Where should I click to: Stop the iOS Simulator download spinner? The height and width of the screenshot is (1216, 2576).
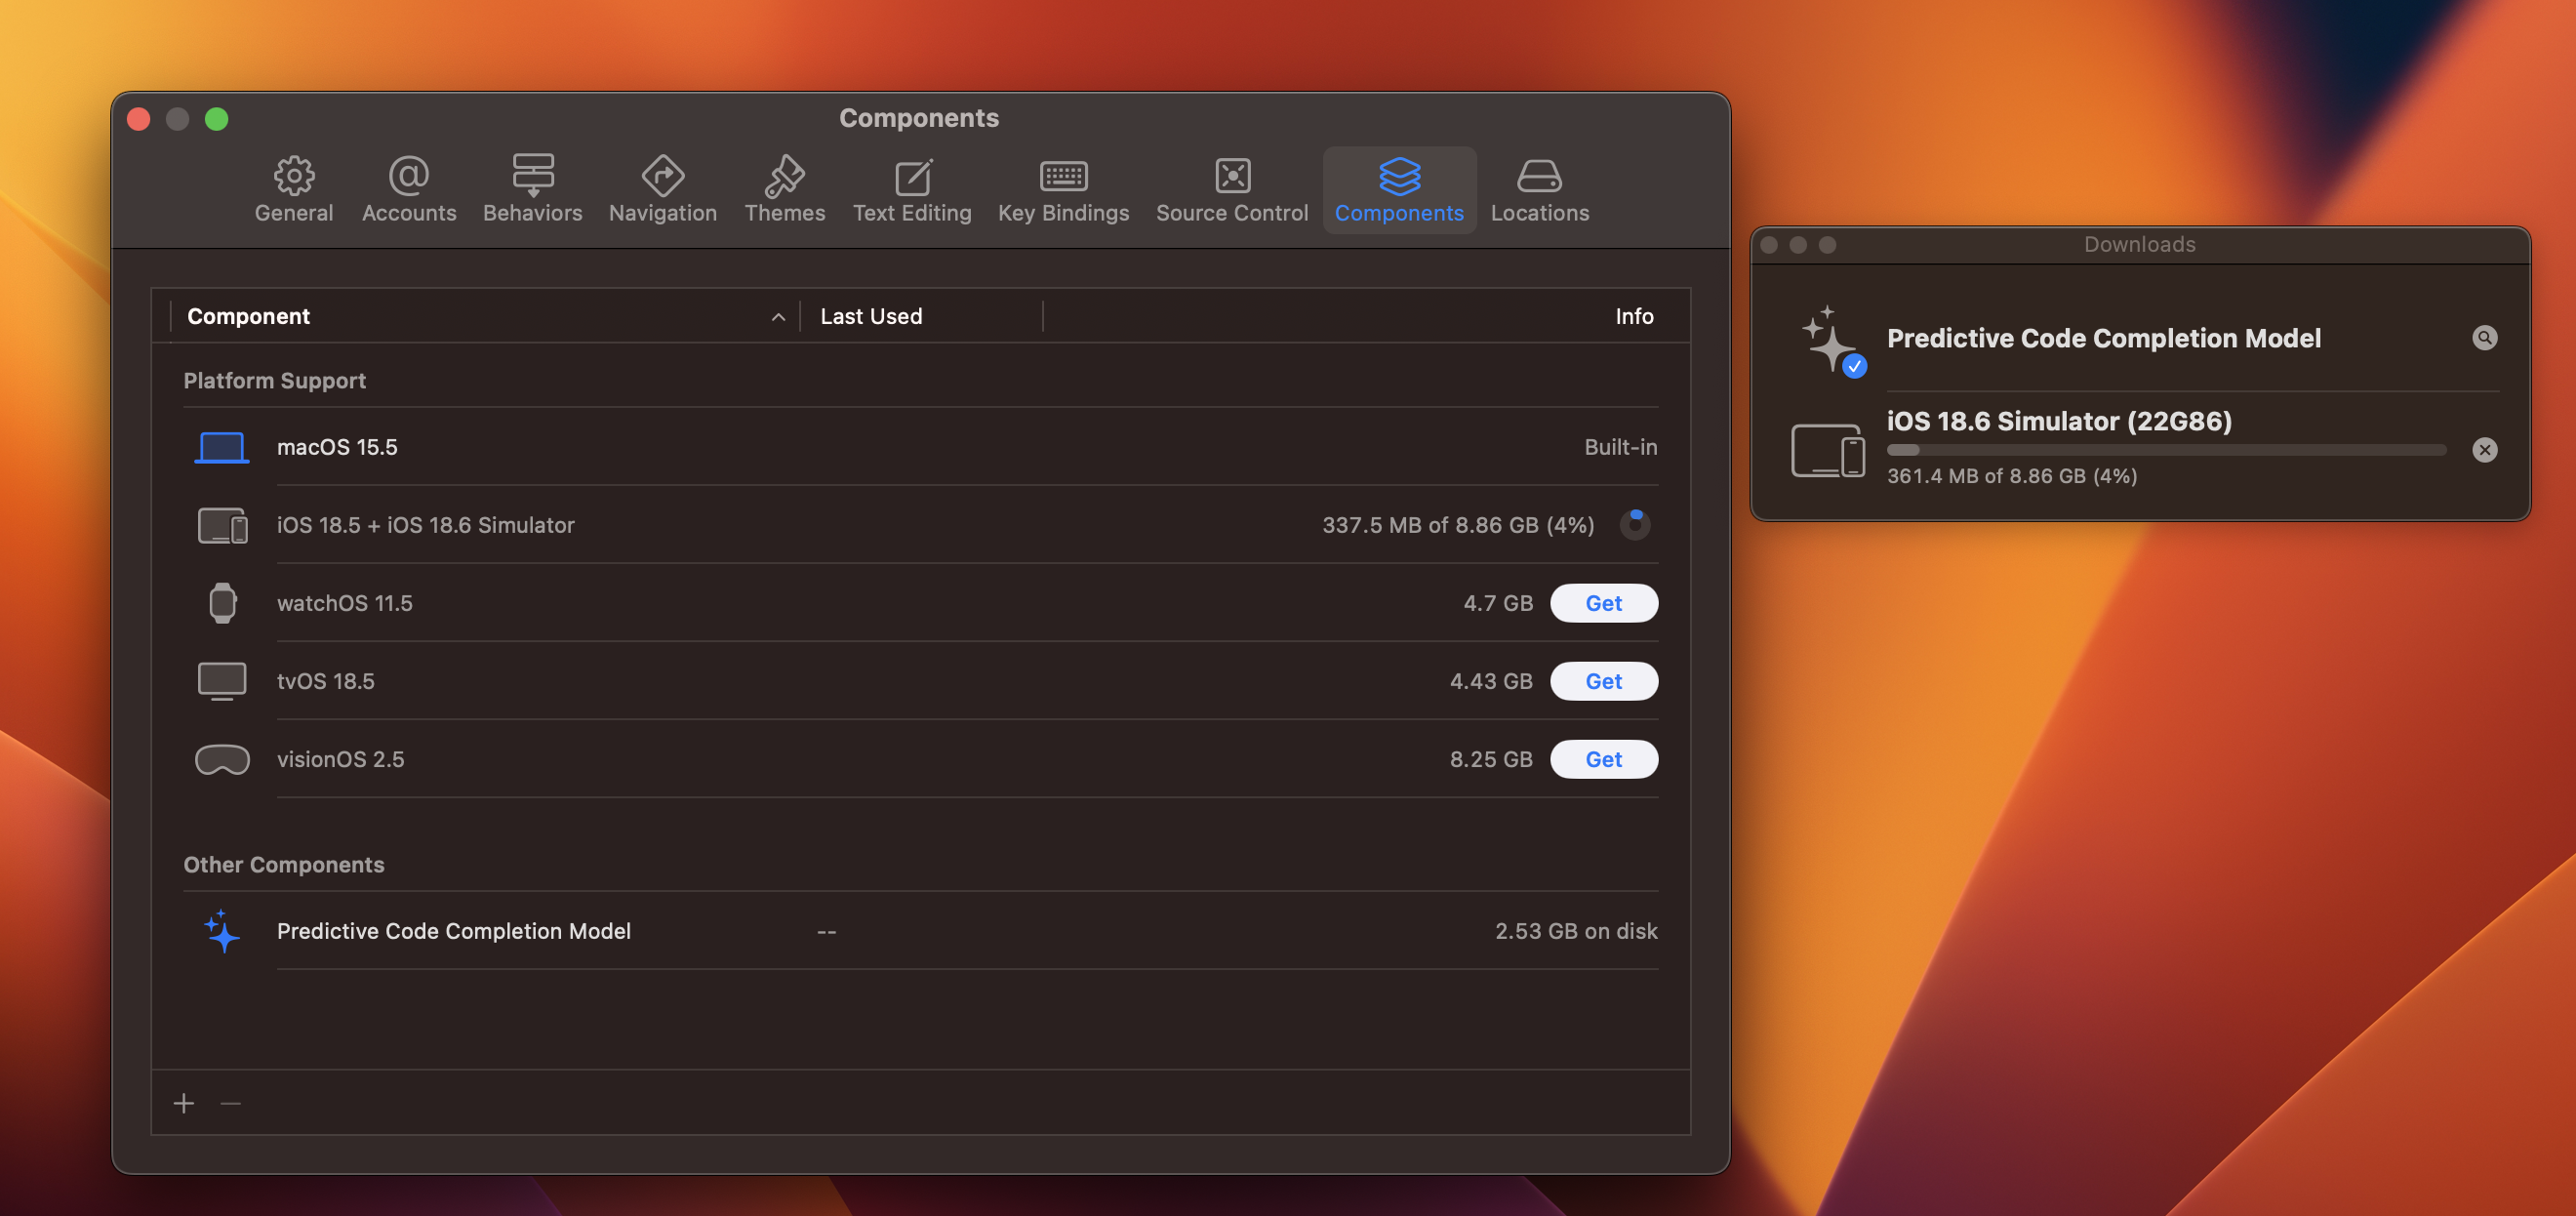1634,525
